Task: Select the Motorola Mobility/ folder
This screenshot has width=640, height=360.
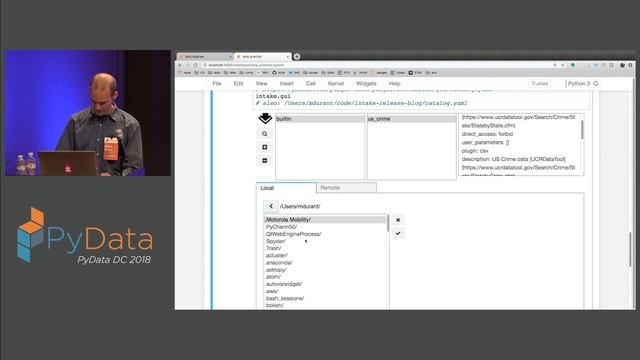Action: 325,220
